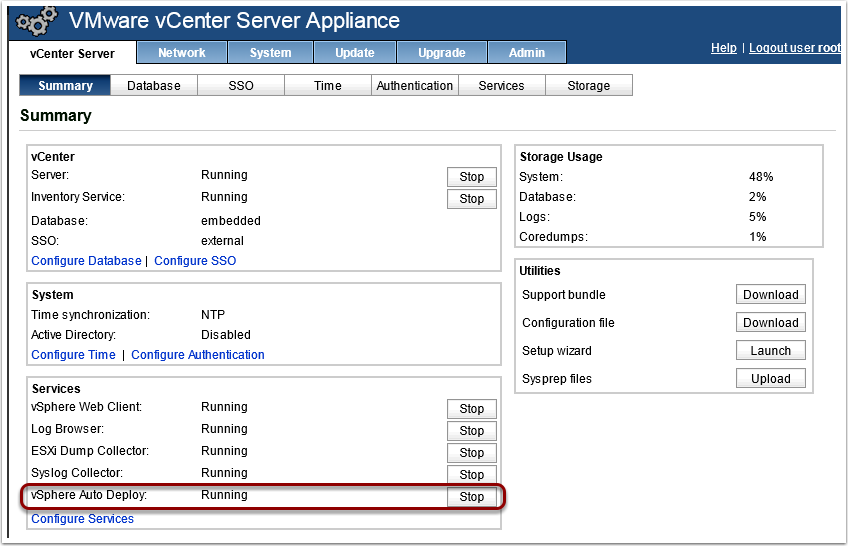Download the Support bundle
The width and height of the screenshot is (848, 546).
pyautogui.click(x=771, y=295)
